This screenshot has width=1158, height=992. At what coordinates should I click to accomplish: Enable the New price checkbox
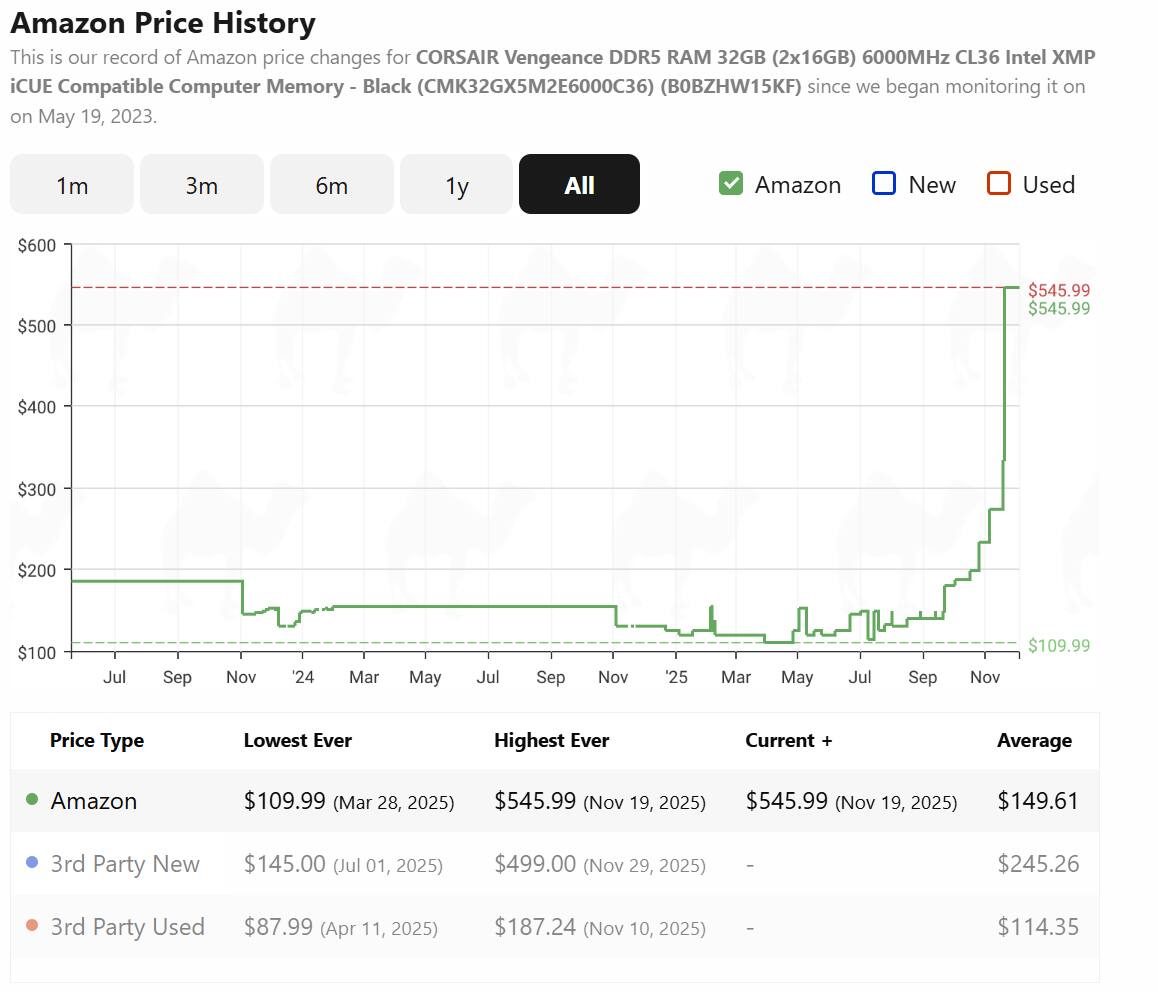coord(884,184)
